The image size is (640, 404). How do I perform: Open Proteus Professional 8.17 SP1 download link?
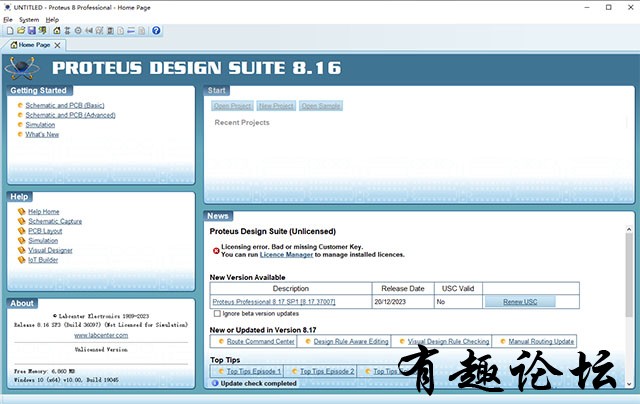pyautogui.click(x=274, y=302)
